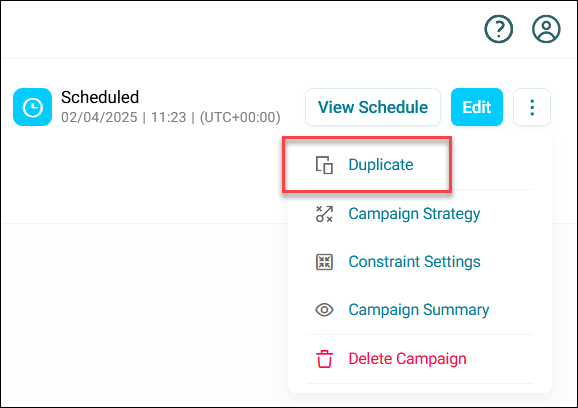The height and width of the screenshot is (408, 578).
Task: Click the View Schedule button
Action: [x=373, y=107]
